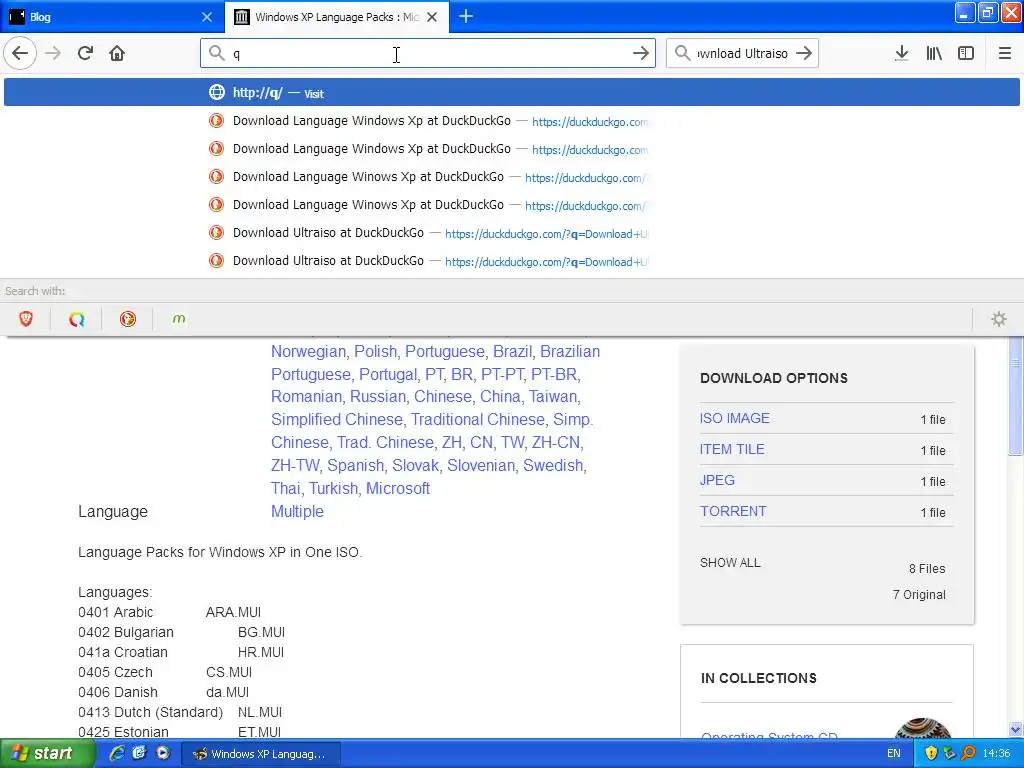Click the Polish topic link
Screen dimensions: 1024x768
375,351
